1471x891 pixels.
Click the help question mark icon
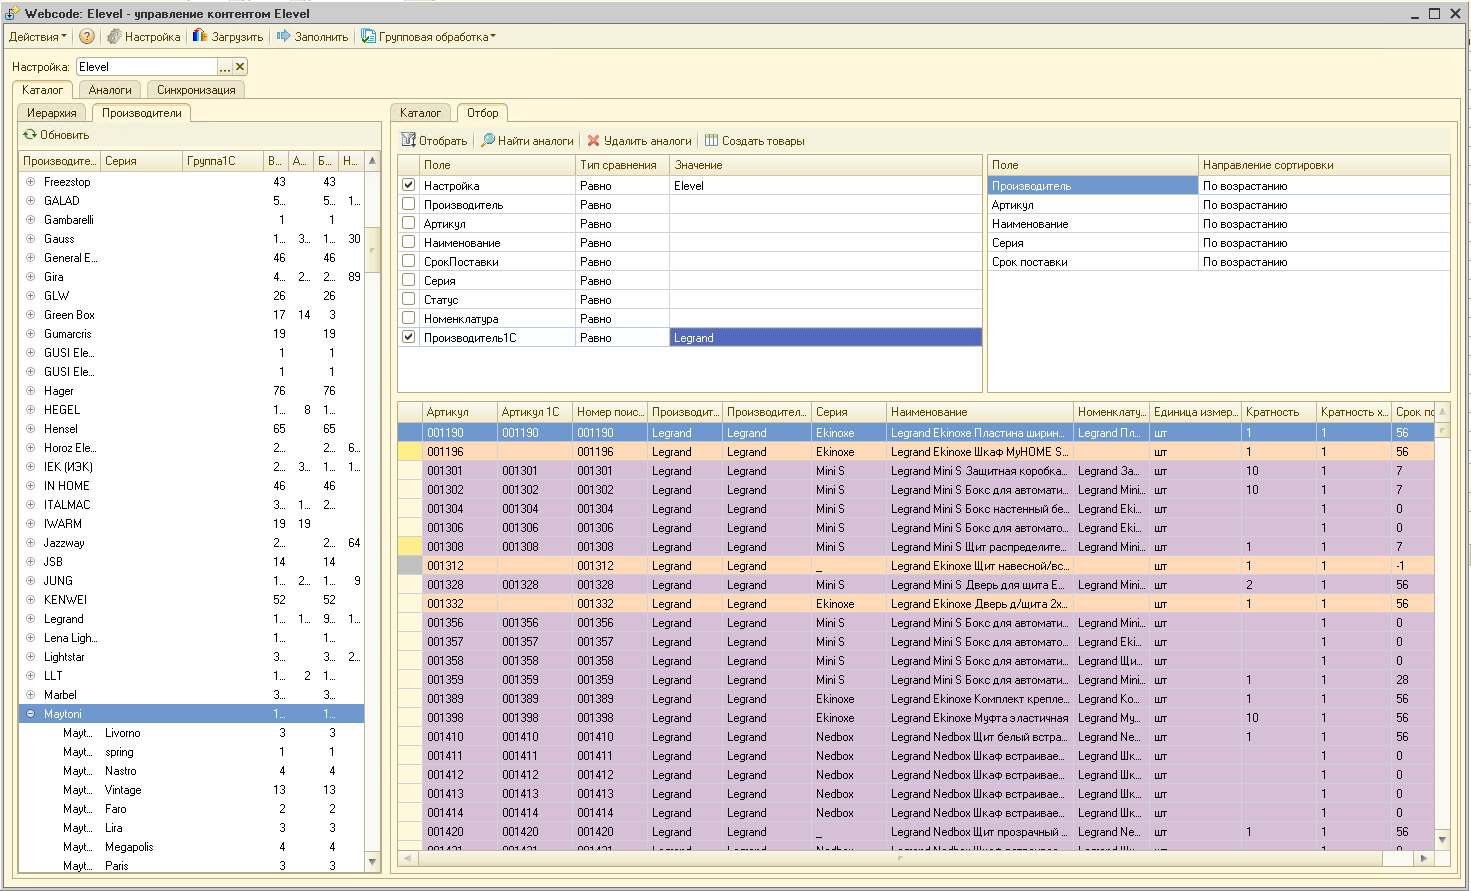87,36
